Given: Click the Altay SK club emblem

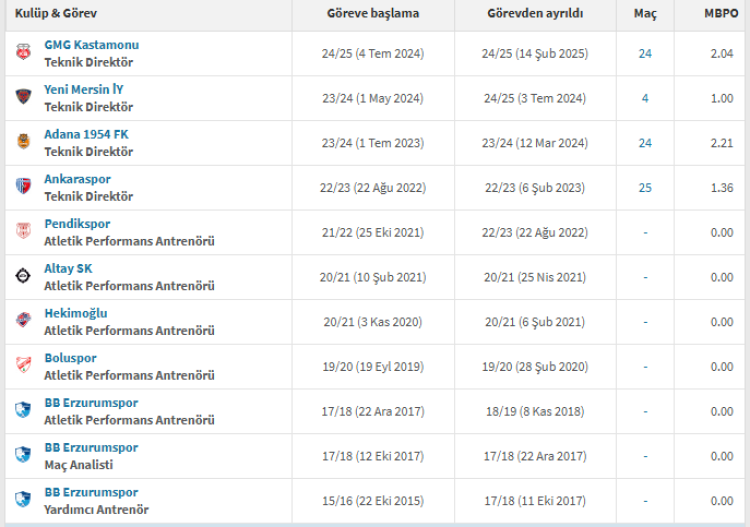Looking at the screenshot, I should (x=23, y=276).
